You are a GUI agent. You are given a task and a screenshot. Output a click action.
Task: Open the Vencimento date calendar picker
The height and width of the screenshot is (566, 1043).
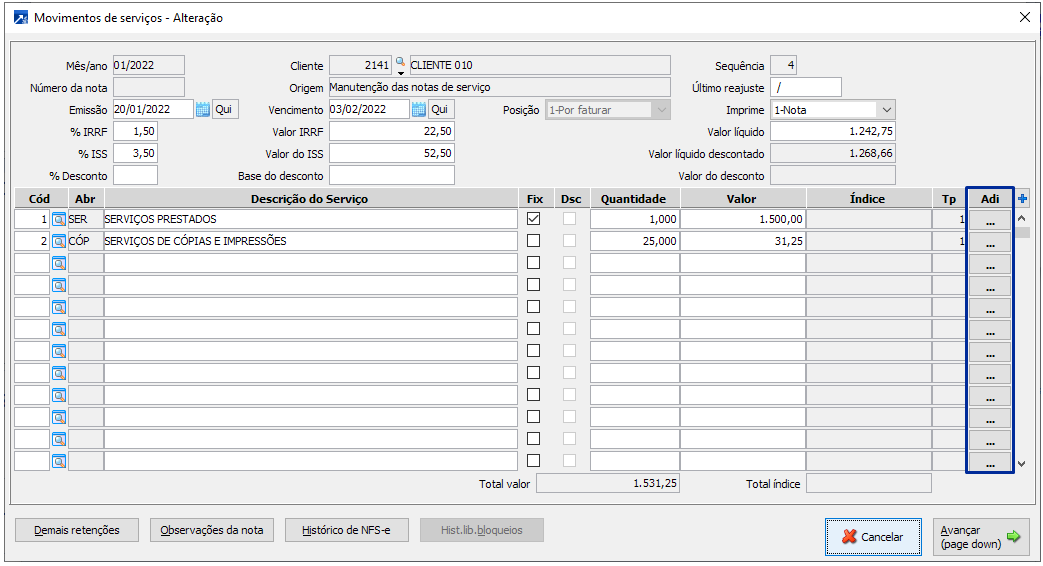pyautogui.click(x=418, y=110)
